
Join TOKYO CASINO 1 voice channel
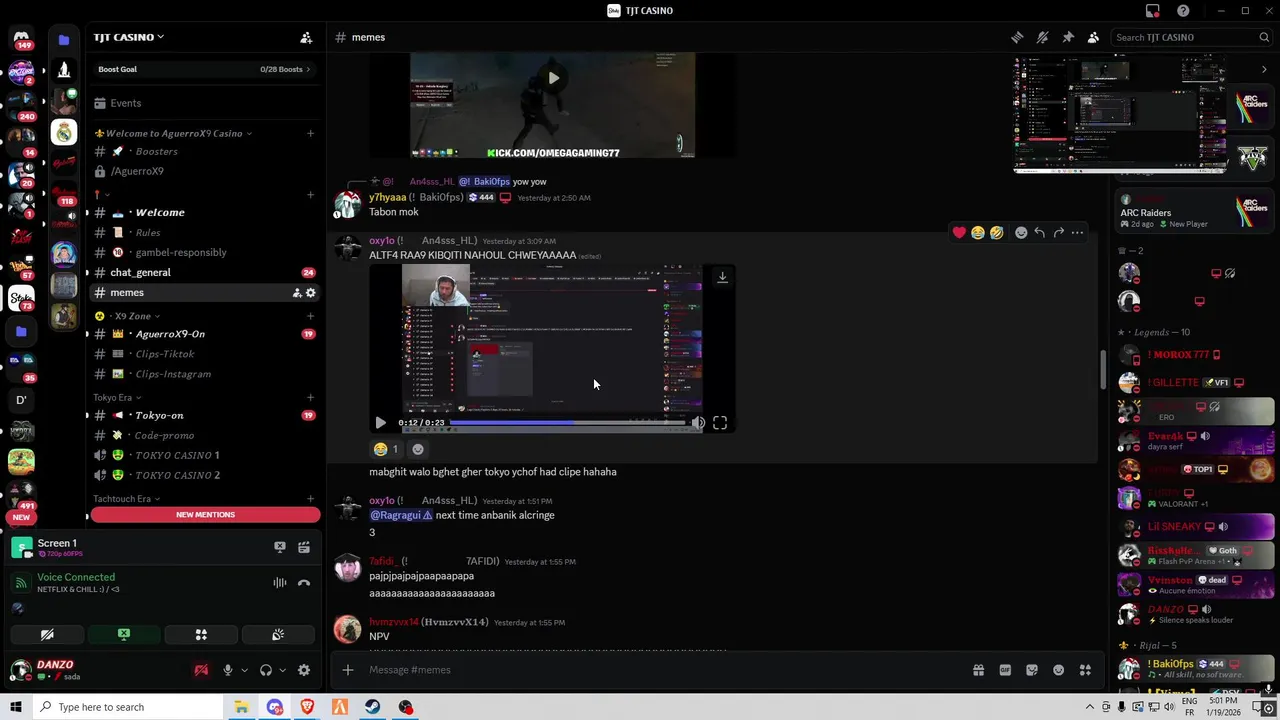pyautogui.click(x=204, y=455)
